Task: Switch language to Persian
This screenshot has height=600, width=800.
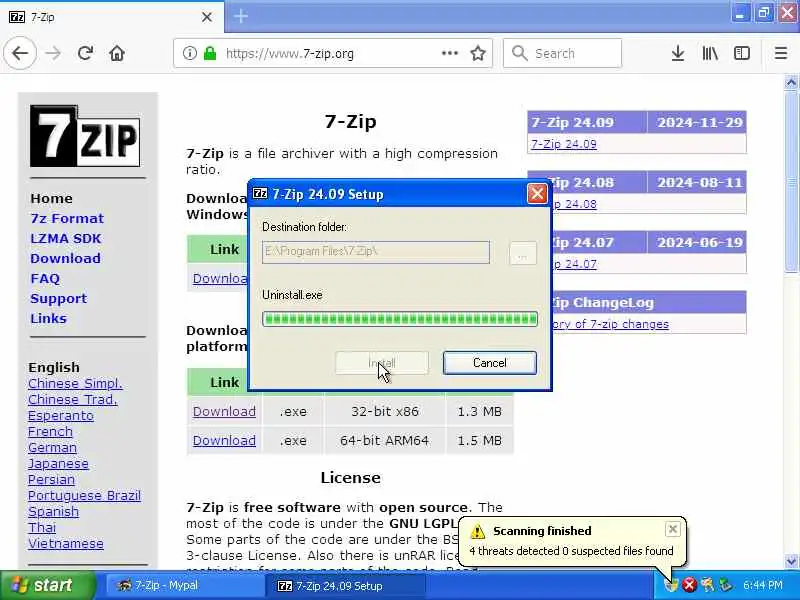Action: tap(52, 480)
